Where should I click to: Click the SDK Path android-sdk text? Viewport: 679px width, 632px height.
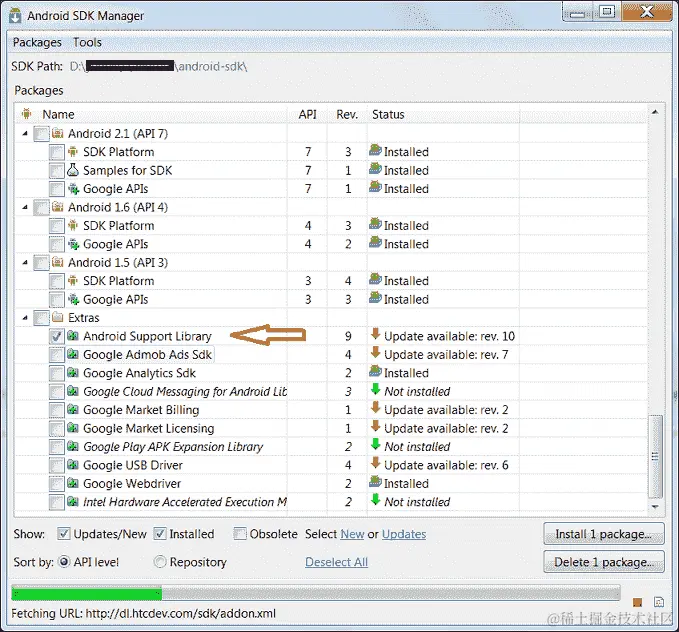(211, 66)
